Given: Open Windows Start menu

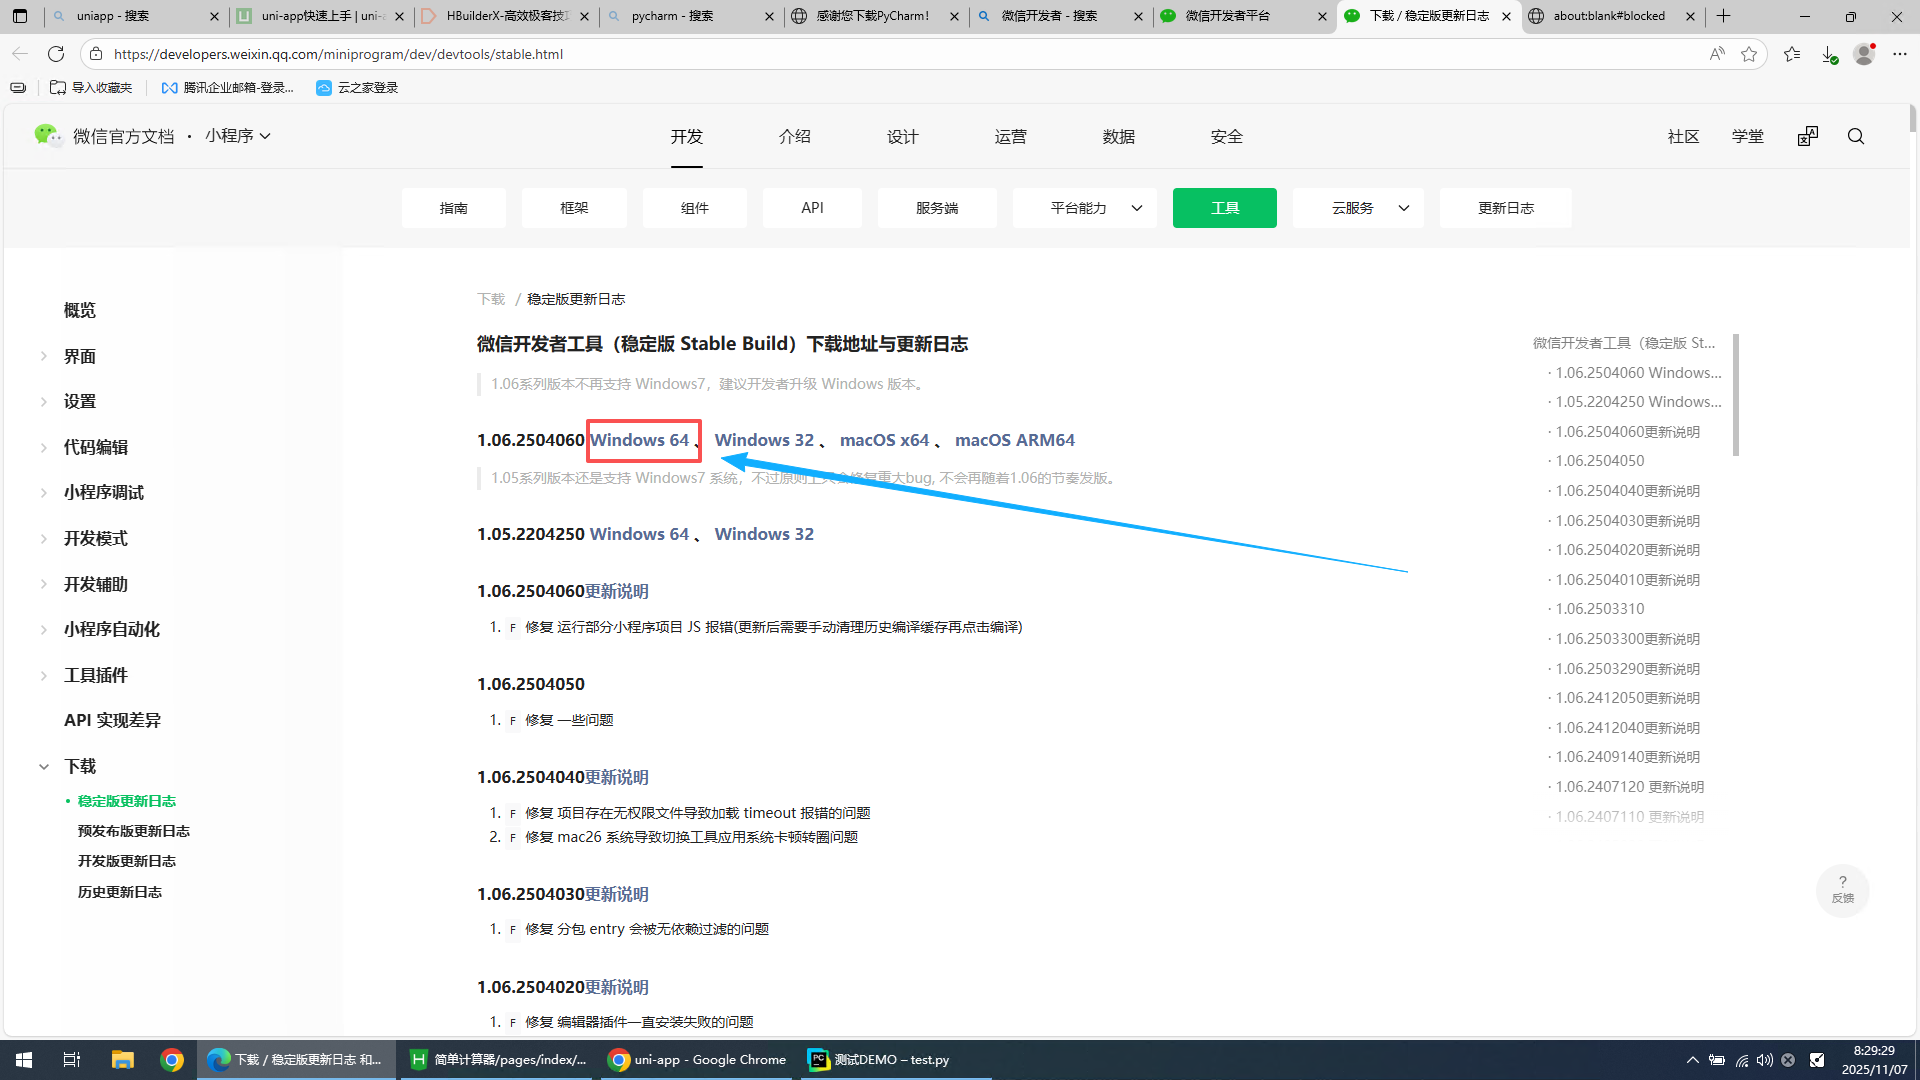Looking at the screenshot, I should [24, 1060].
